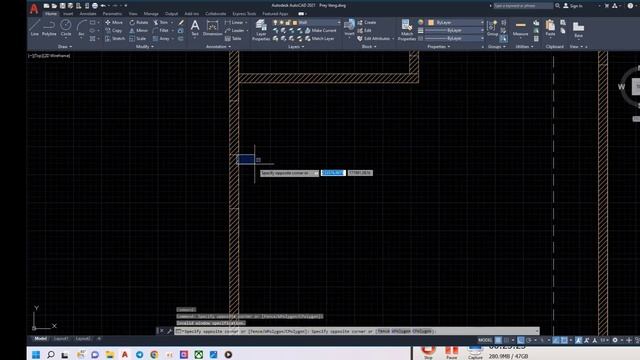Add a new layout with plus tab
Image resolution: width=640 pixels, height=360 pixels.
[x=99, y=339]
